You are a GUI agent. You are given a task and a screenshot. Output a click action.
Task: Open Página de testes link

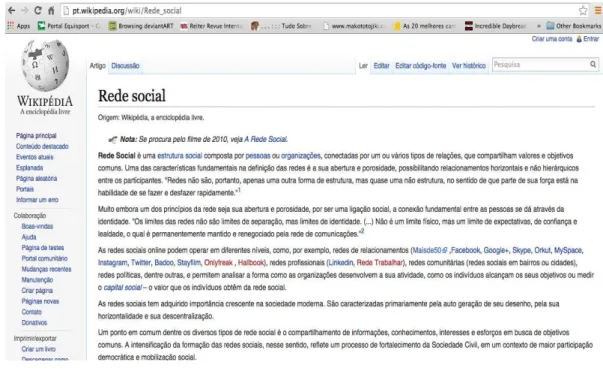pyautogui.click(x=43, y=248)
